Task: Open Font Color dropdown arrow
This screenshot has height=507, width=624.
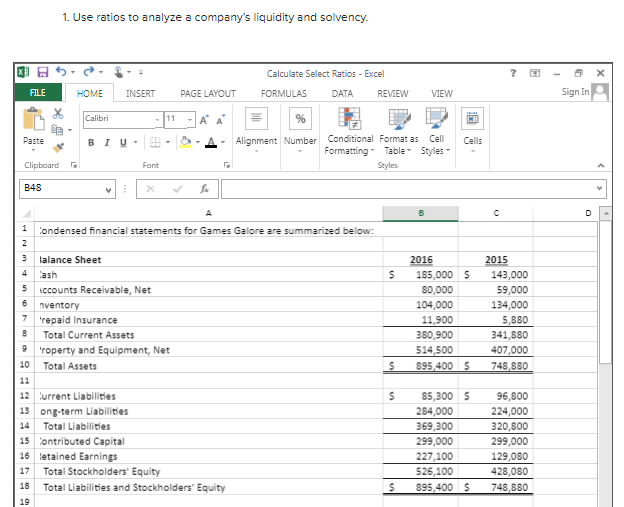Action: click(x=223, y=142)
